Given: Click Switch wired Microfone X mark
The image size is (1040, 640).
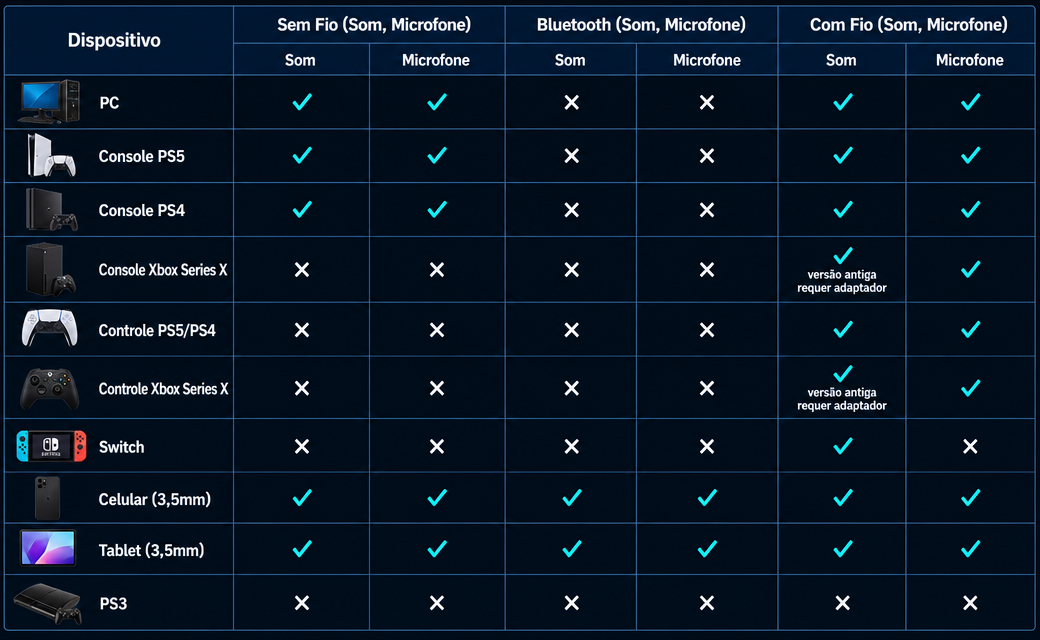Looking at the screenshot, I should click(x=970, y=446).
